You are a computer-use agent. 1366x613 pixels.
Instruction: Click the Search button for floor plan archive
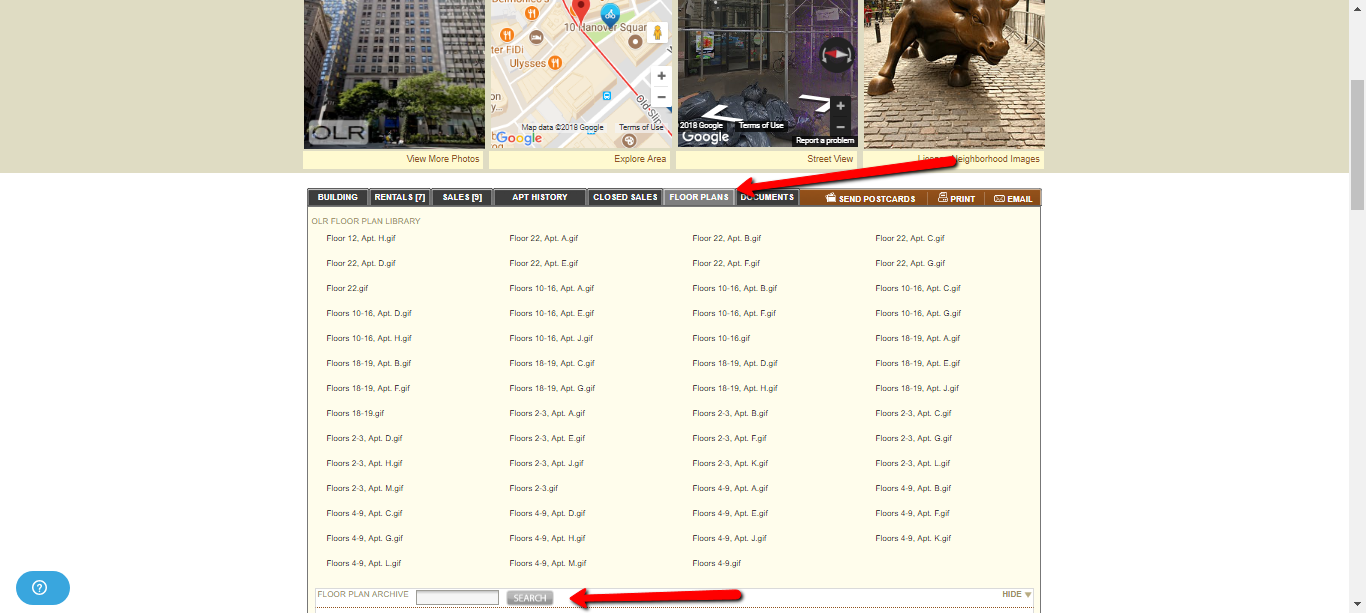530,598
